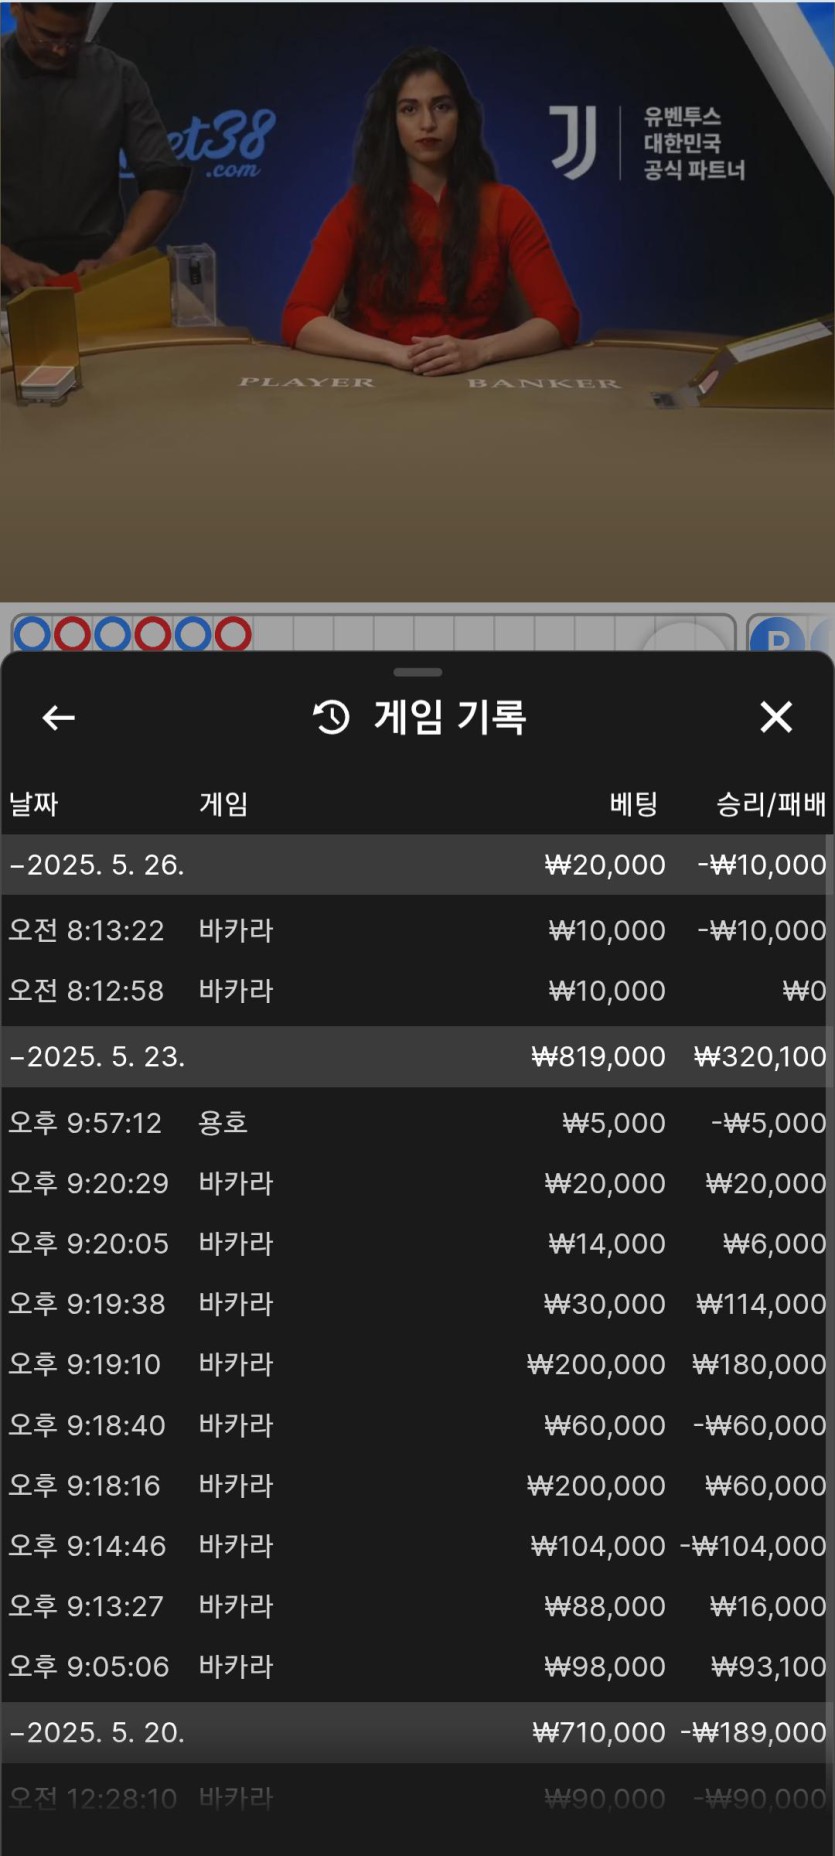Tap the last red circle in the bead road
Viewport: 835px width, 1856px height.
click(233, 634)
